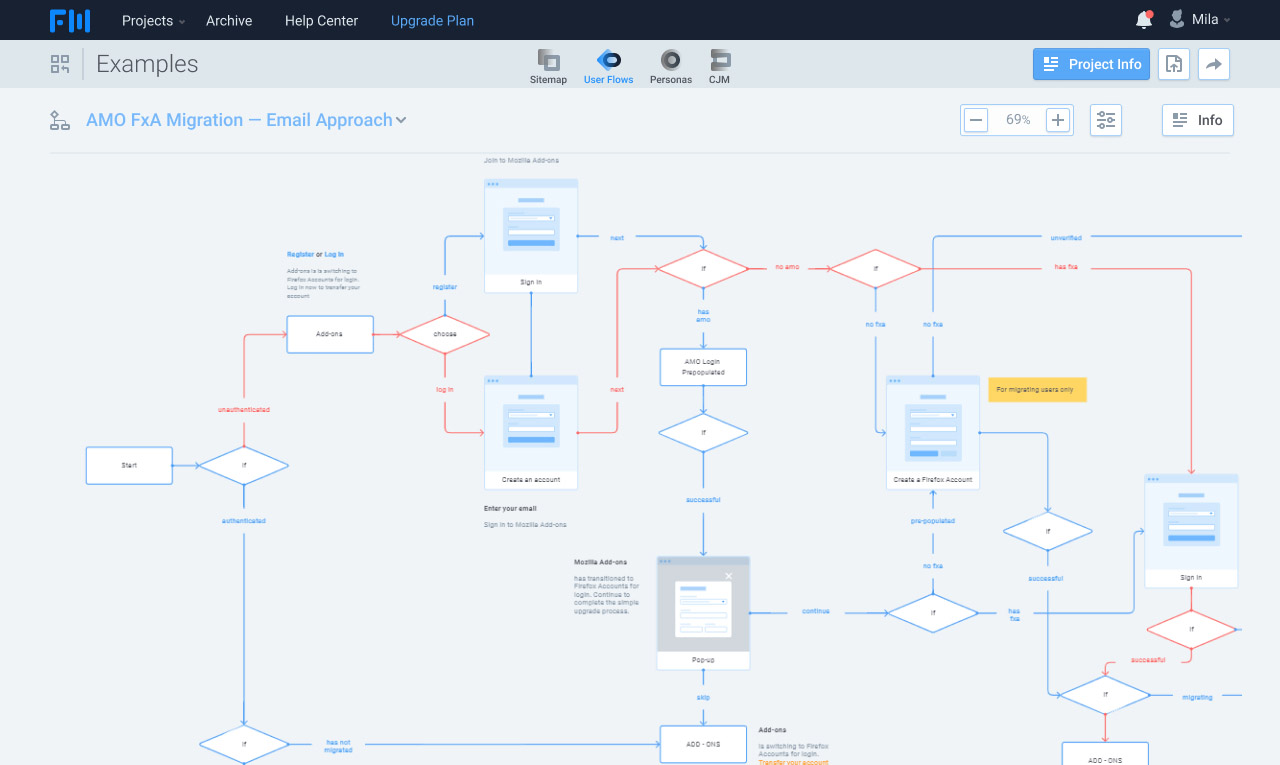Zoom in with the plus button
The height and width of the screenshot is (765, 1280).
pos(1058,120)
